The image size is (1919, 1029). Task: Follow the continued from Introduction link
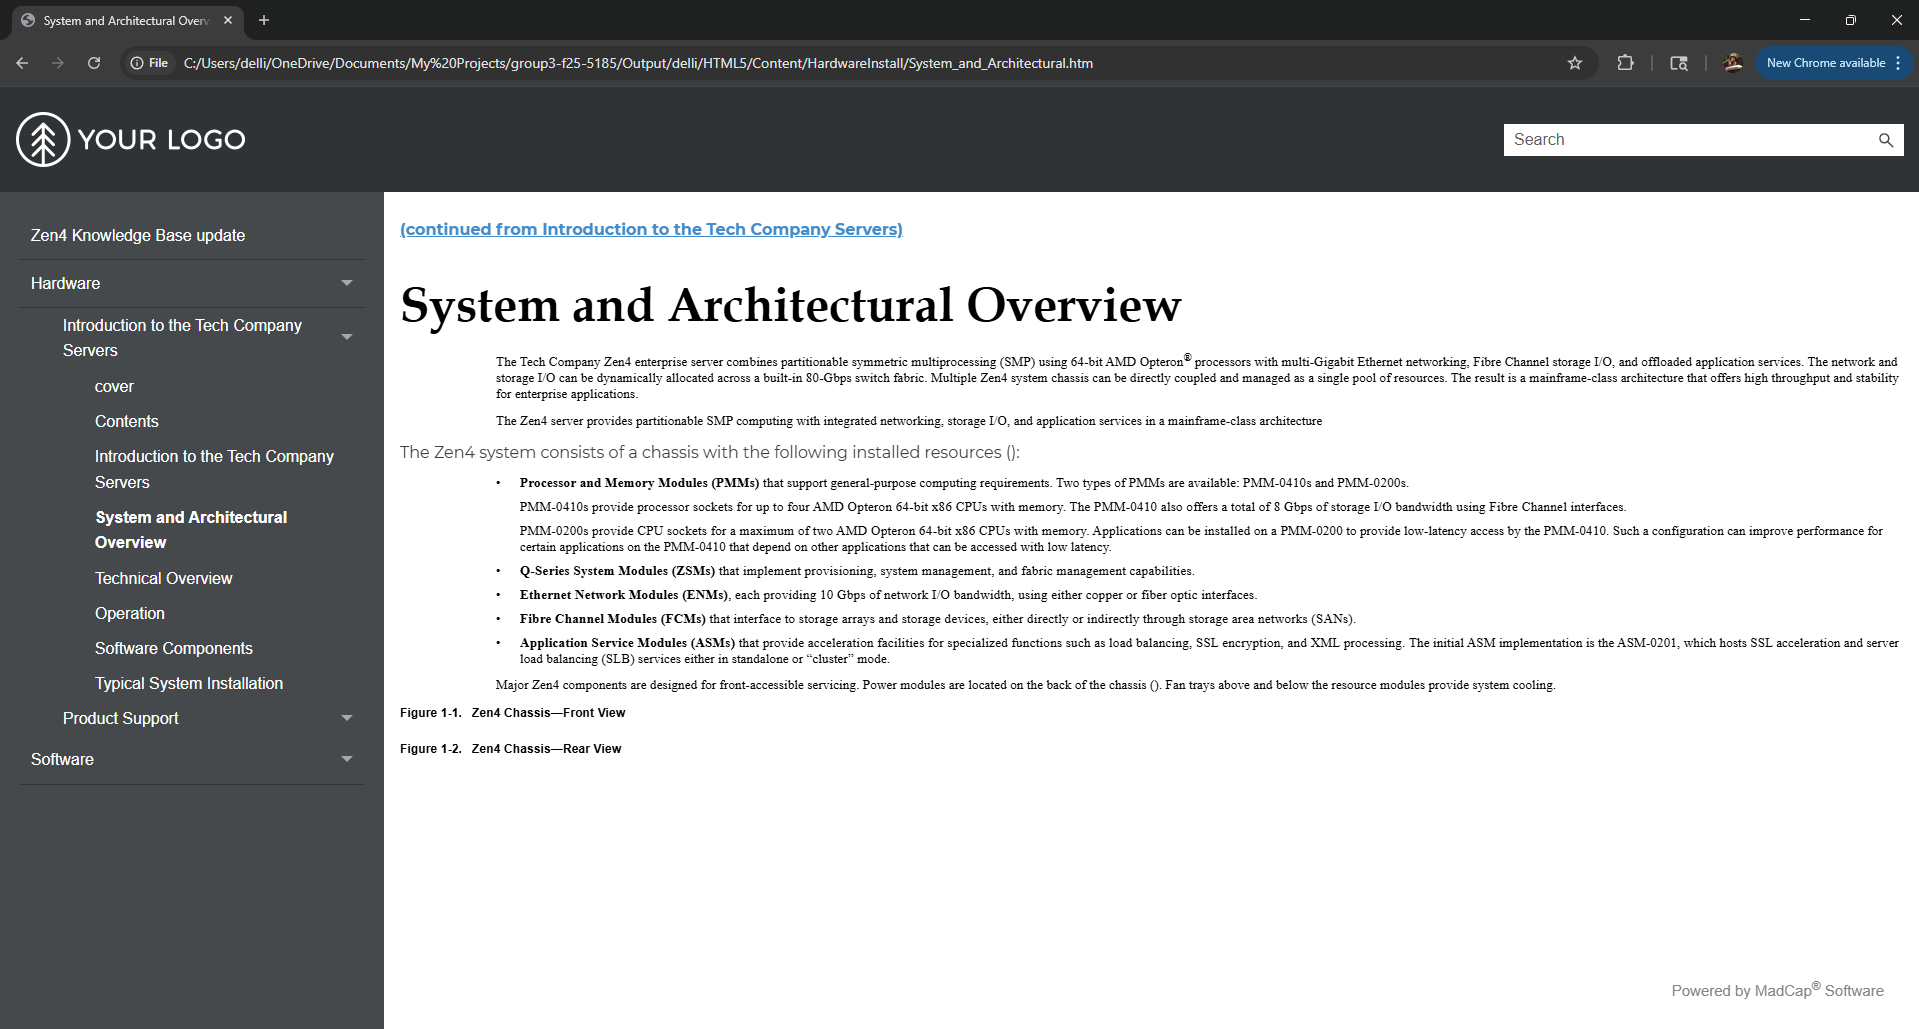(651, 229)
